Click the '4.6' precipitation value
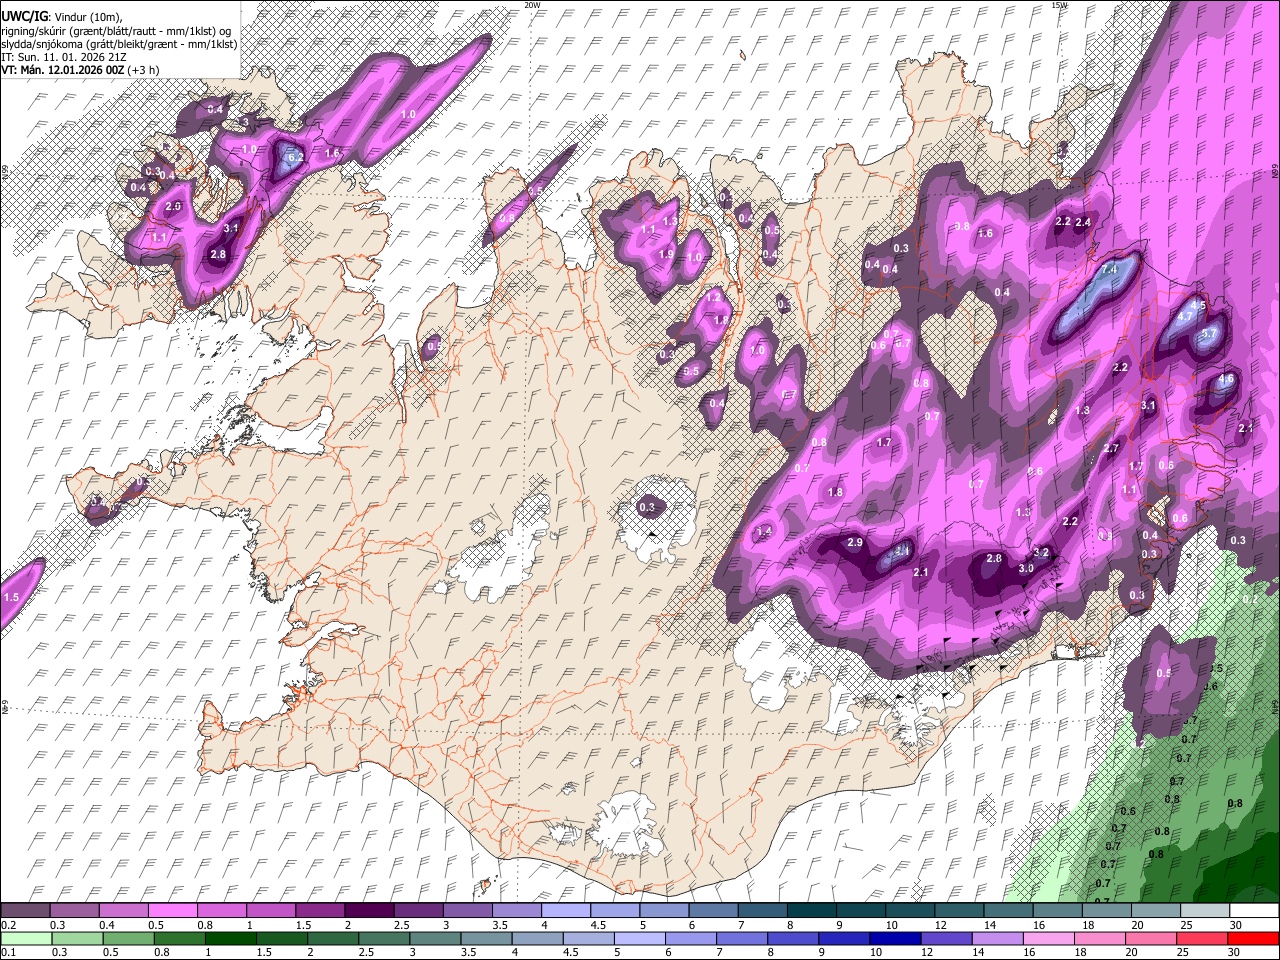This screenshot has height=960, width=1280. click(1226, 379)
